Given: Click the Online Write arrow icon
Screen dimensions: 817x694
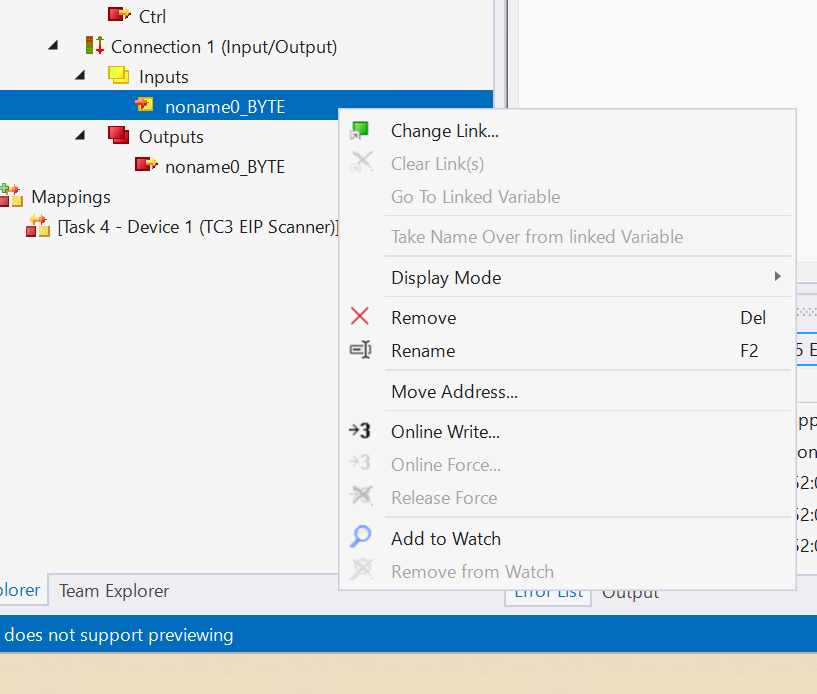Looking at the screenshot, I should [x=360, y=432].
